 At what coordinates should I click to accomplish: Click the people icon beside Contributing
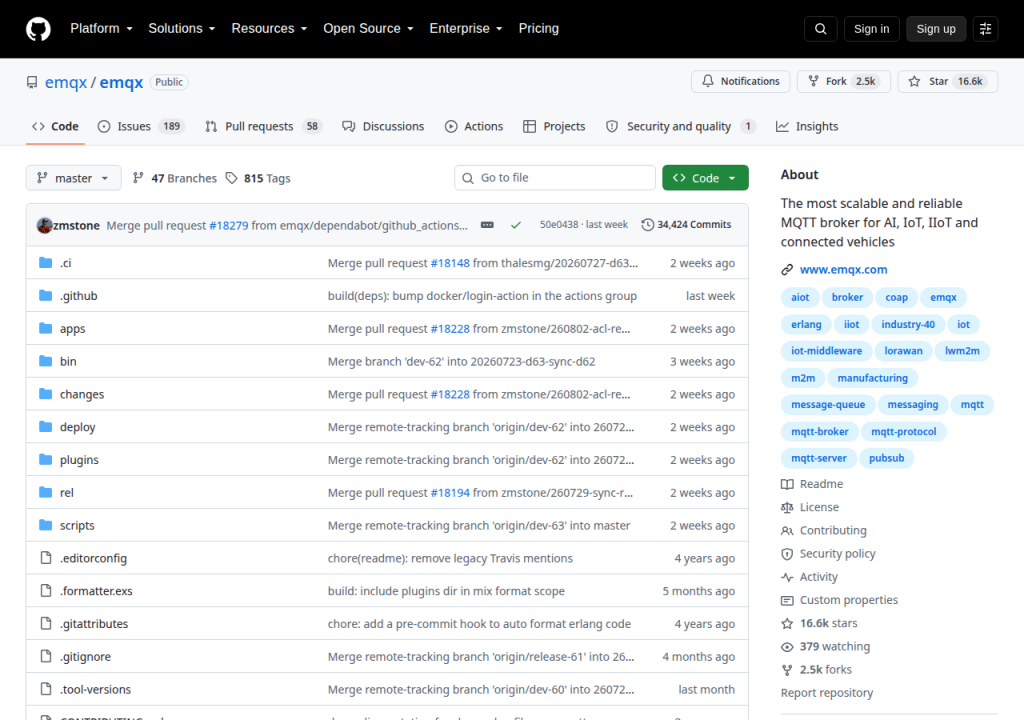pos(787,531)
